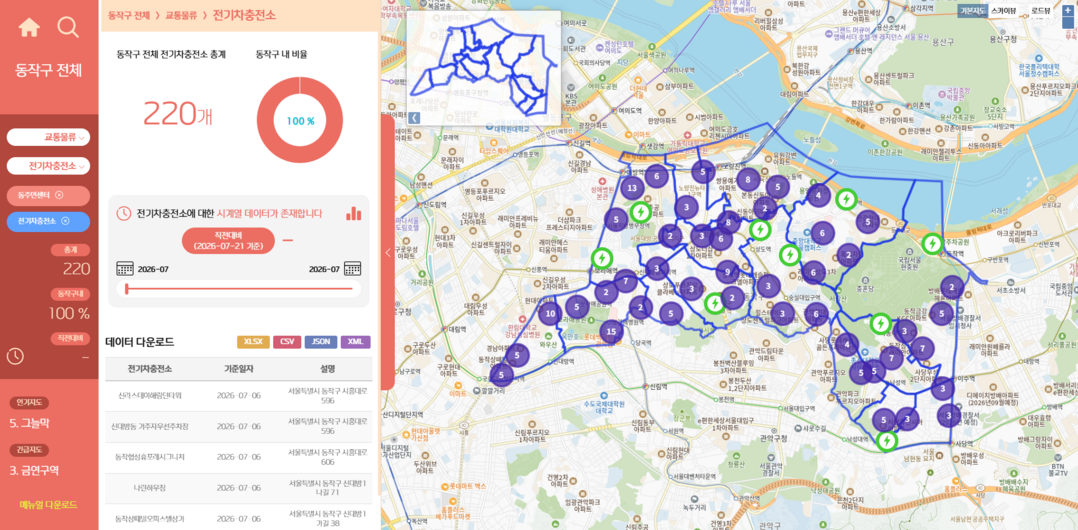Open the 전기차충전소 subcategory dropdown
Screen dimensions: 1078x530
pyautogui.click(x=48, y=166)
